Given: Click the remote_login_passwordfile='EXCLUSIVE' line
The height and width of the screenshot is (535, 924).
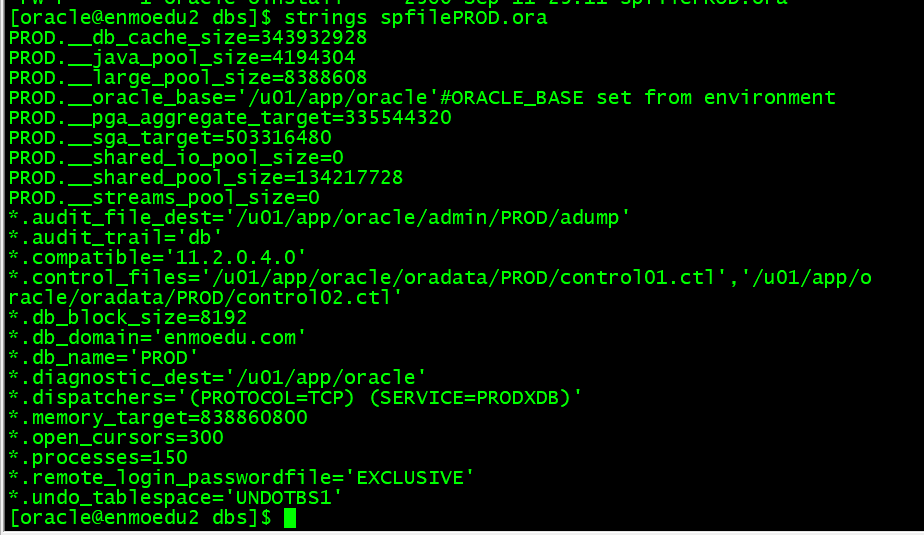Looking at the screenshot, I should (x=242, y=478).
